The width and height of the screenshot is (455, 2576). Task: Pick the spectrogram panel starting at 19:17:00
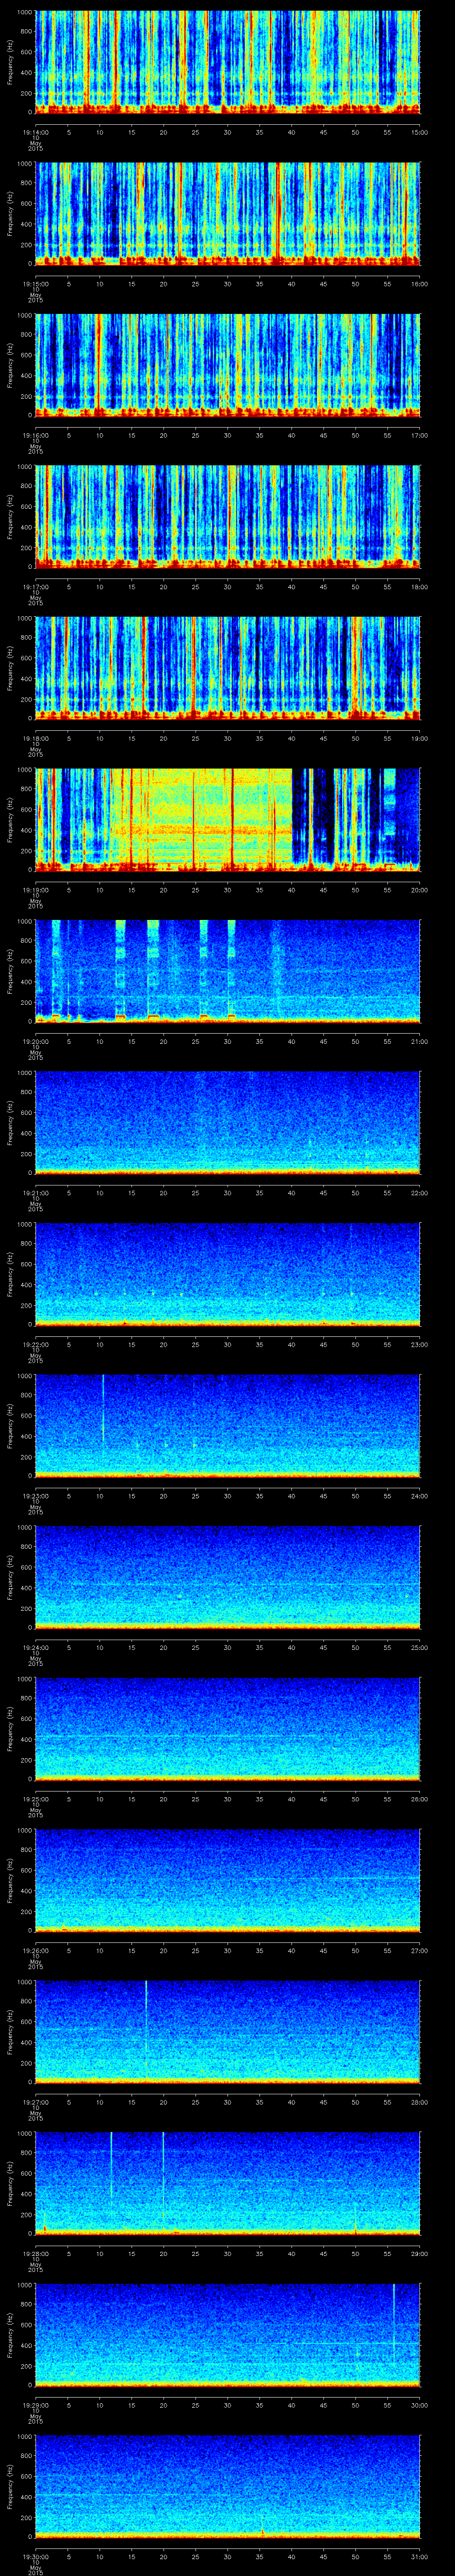[228, 517]
